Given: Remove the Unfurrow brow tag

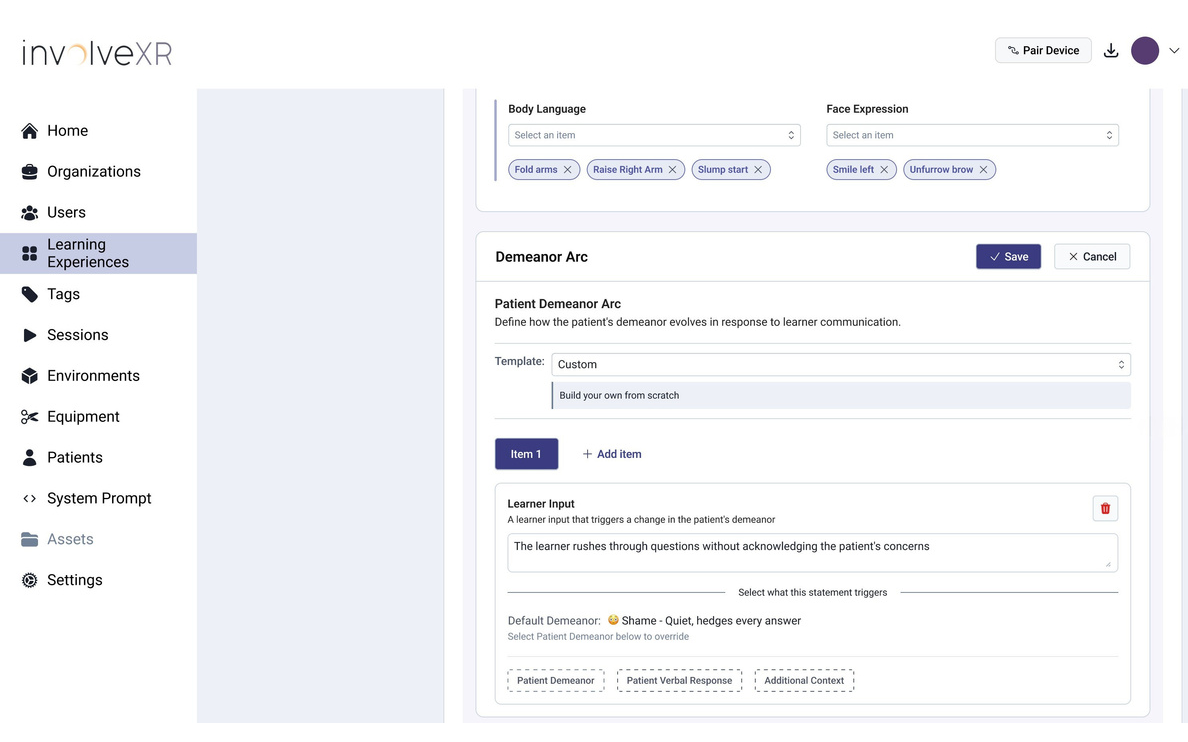Looking at the screenshot, I should pos(983,170).
